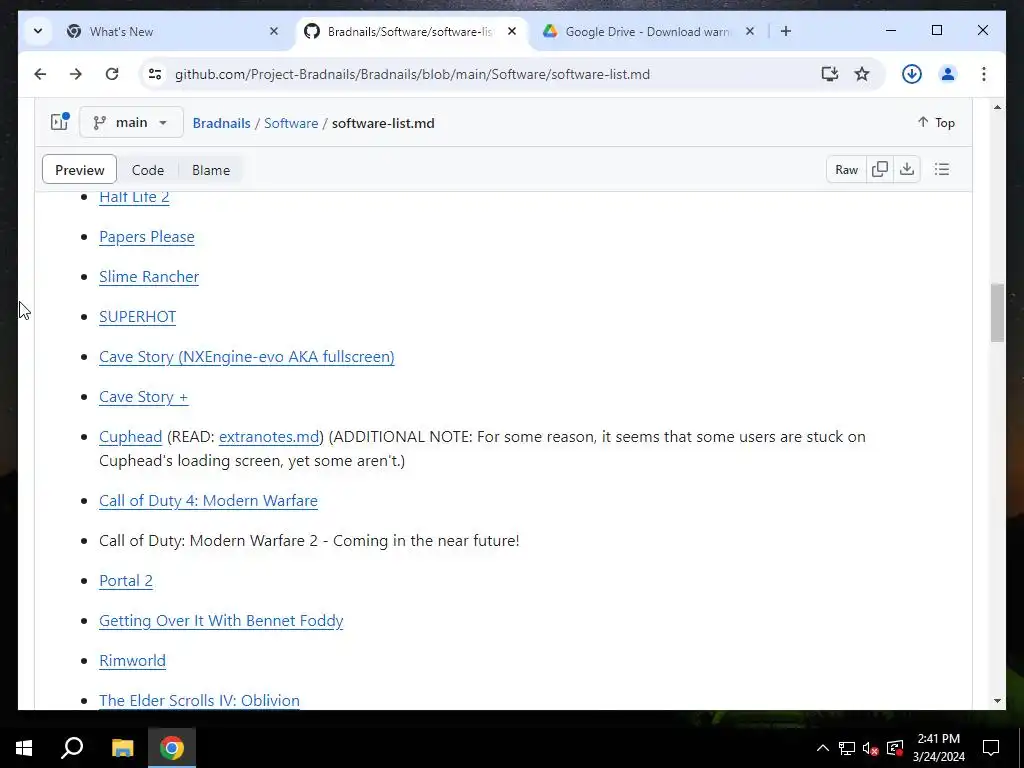Image resolution: width=1024 pixels, height=768 pixels.
Task: Open tab search dropdown arrow
Action: click(x=38, y=31)
